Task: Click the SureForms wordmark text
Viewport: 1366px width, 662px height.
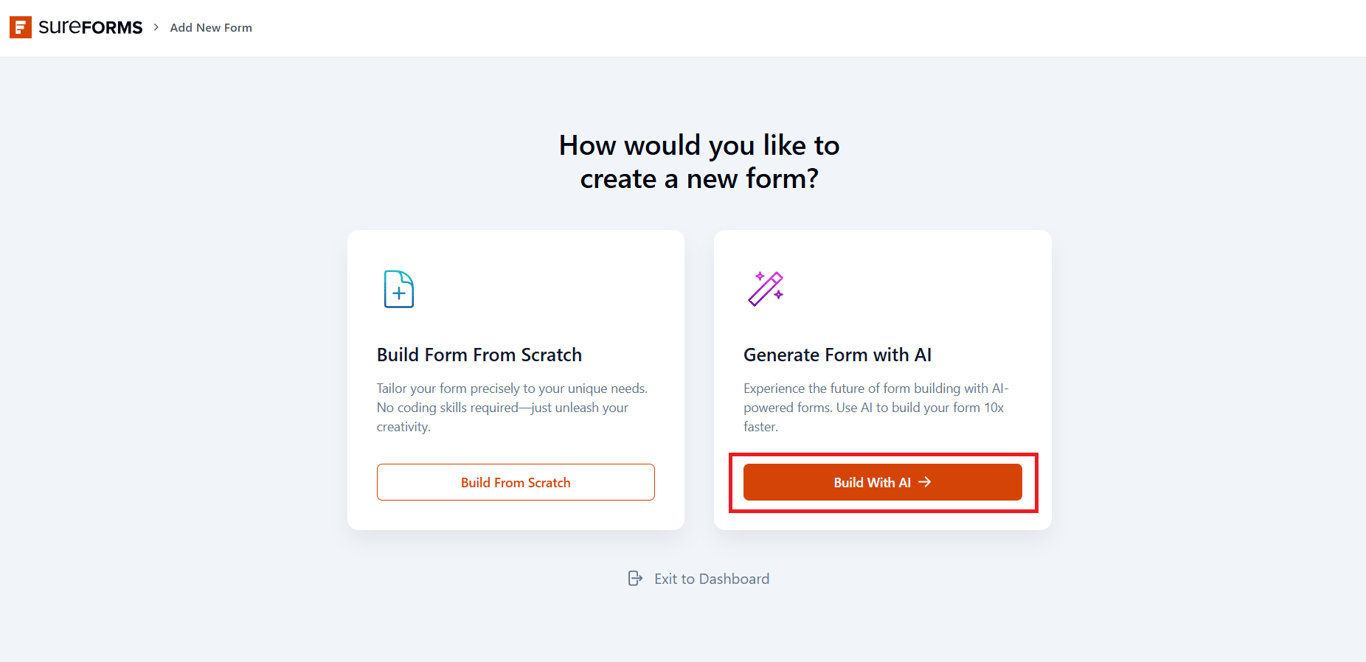Action: click(x=92, y=27)
